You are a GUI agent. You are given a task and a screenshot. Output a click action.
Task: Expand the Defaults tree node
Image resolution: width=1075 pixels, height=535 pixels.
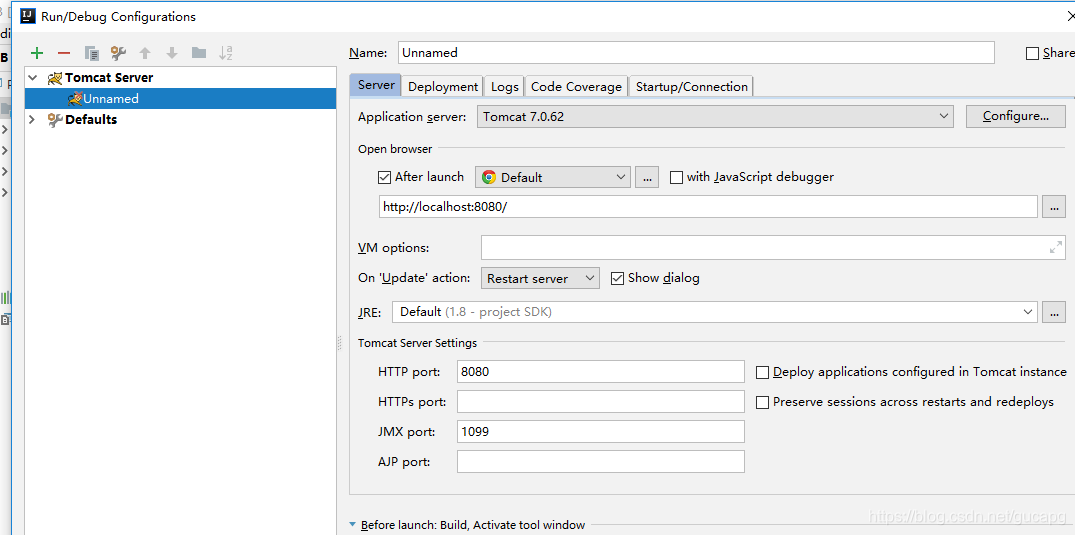[32, 119]
